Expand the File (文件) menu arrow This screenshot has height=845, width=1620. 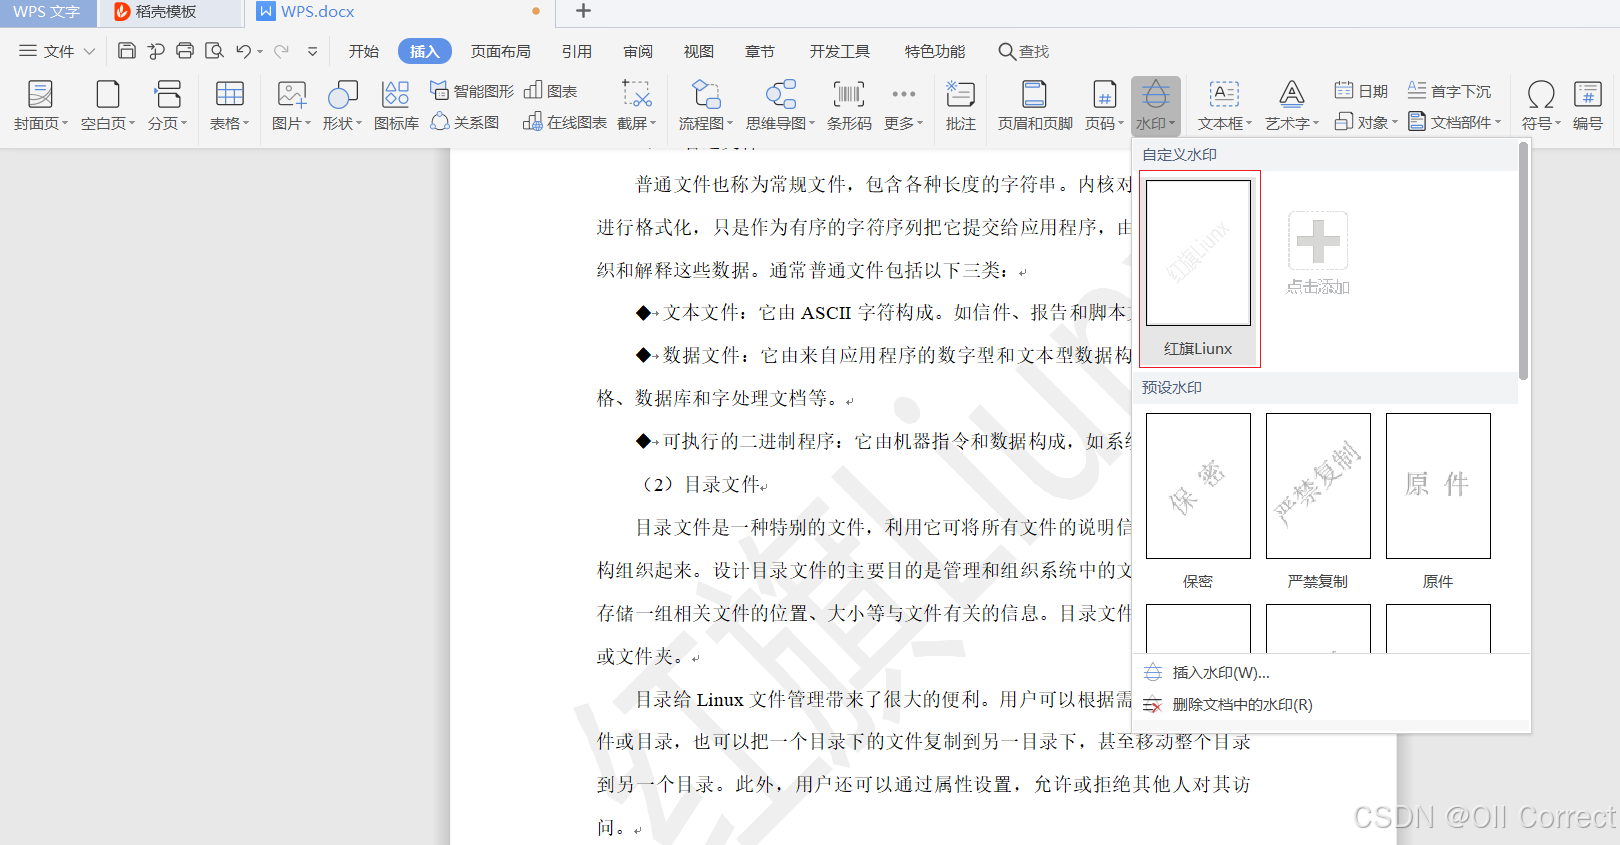coord(89,51)
